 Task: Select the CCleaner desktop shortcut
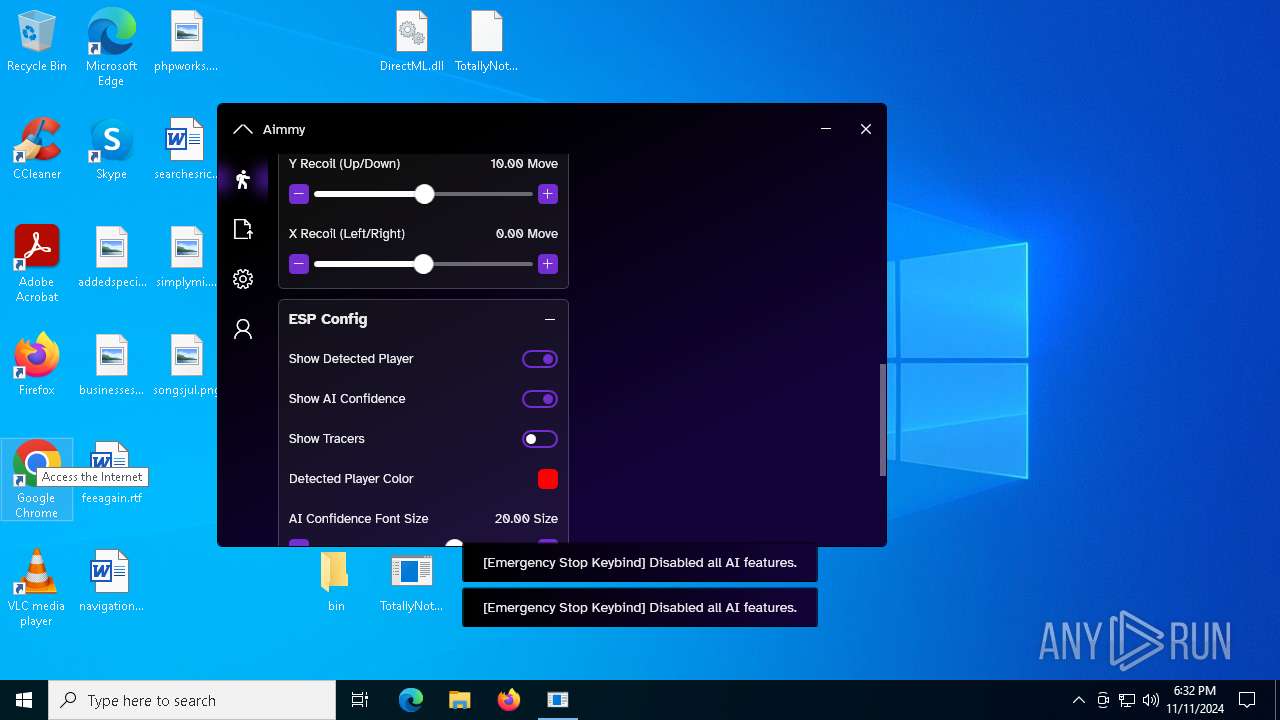(x=37, y=150)
